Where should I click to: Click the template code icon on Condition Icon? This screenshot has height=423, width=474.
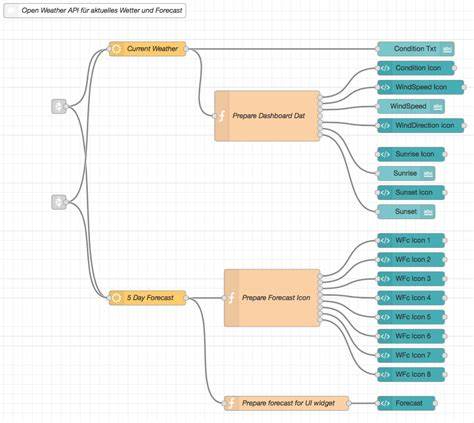click(x=385, y=68)
